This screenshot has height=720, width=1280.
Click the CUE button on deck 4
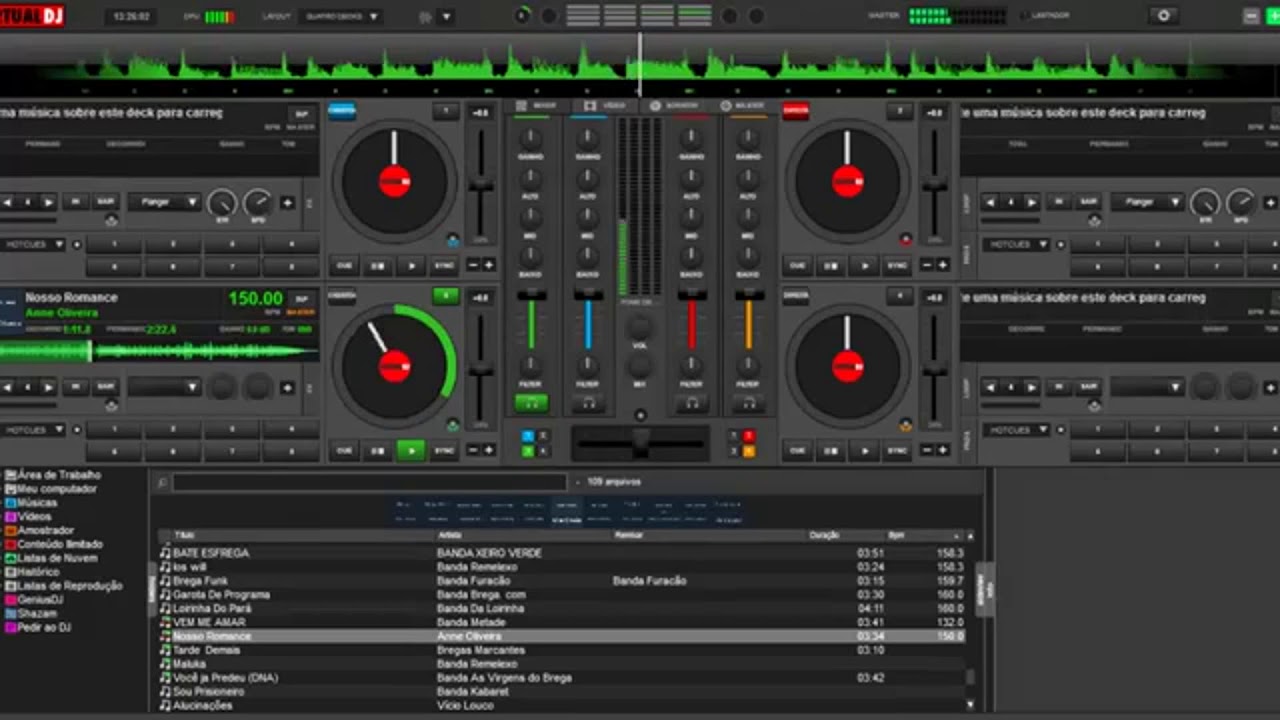797,450
